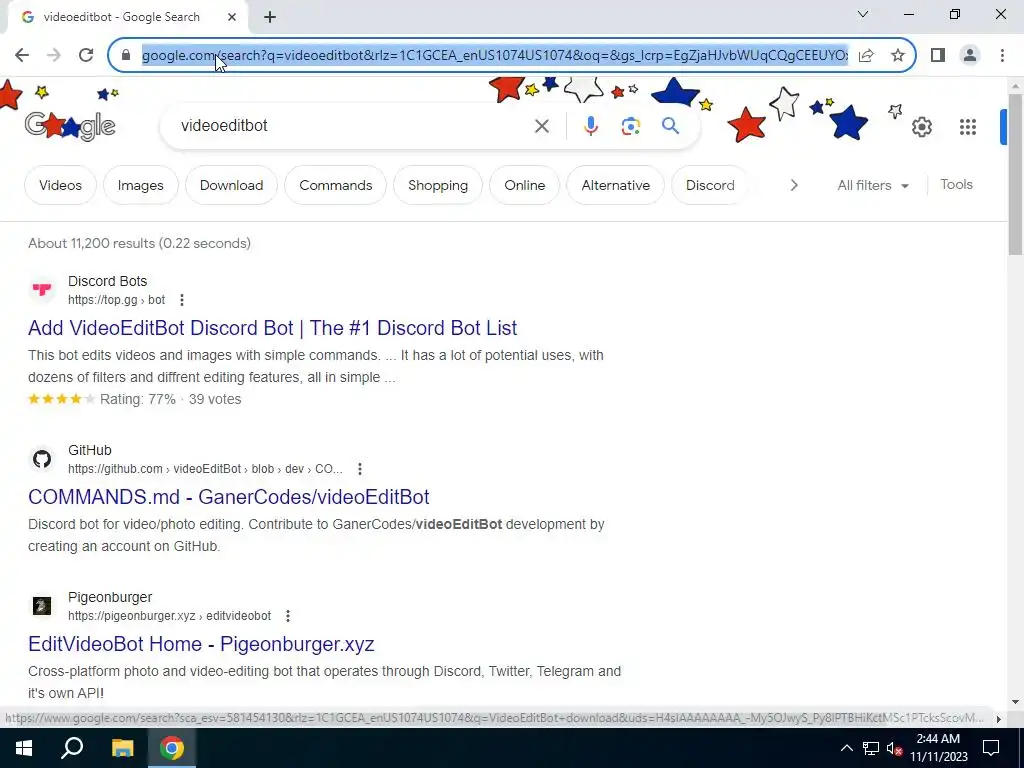Select the Online filter chip
Screen dimensions: 1024x768
(x=524, y=185)
